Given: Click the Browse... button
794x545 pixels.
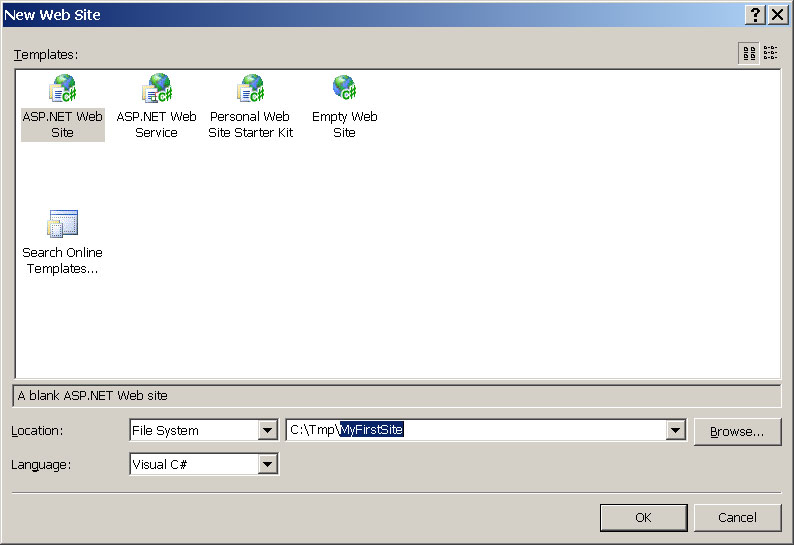Looking at the screenshot, I should click(737, 432).
